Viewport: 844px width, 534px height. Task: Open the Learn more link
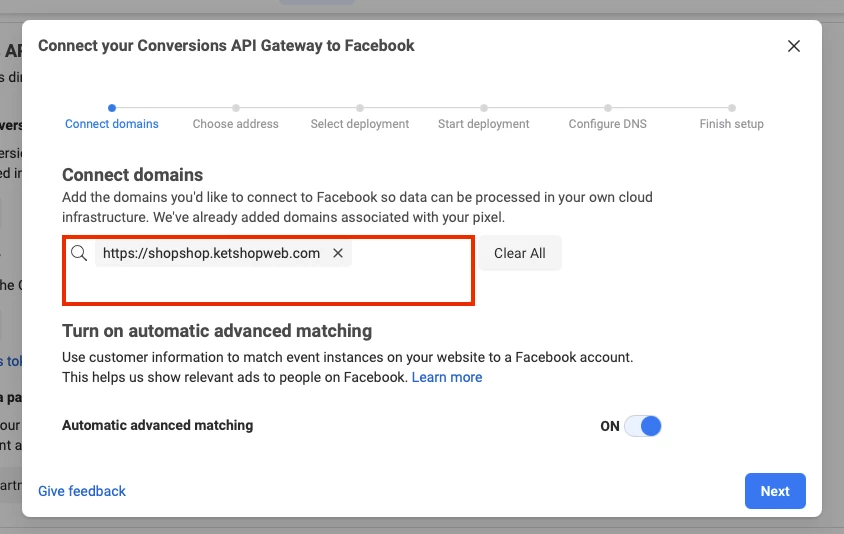[447, 377]
